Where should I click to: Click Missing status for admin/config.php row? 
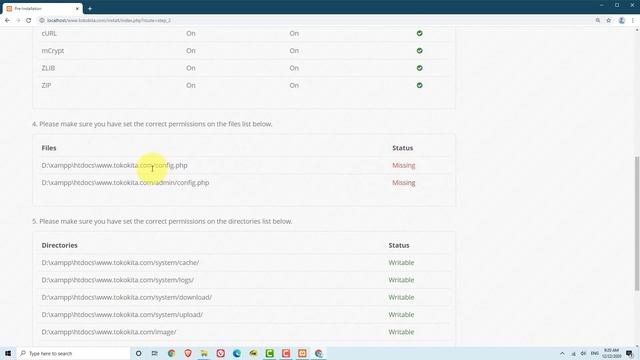click(404, 182)
